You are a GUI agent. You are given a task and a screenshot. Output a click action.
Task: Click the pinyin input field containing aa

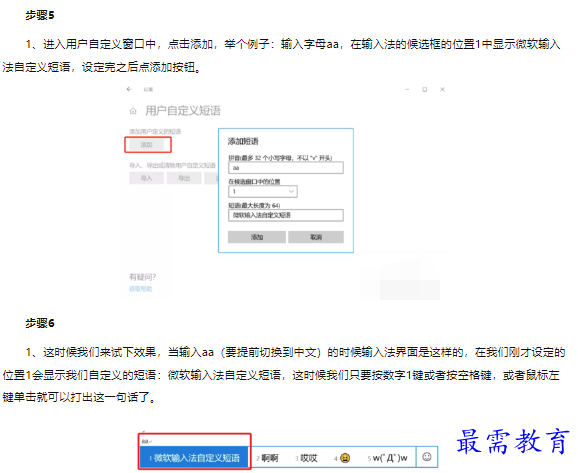click(286, 168)
